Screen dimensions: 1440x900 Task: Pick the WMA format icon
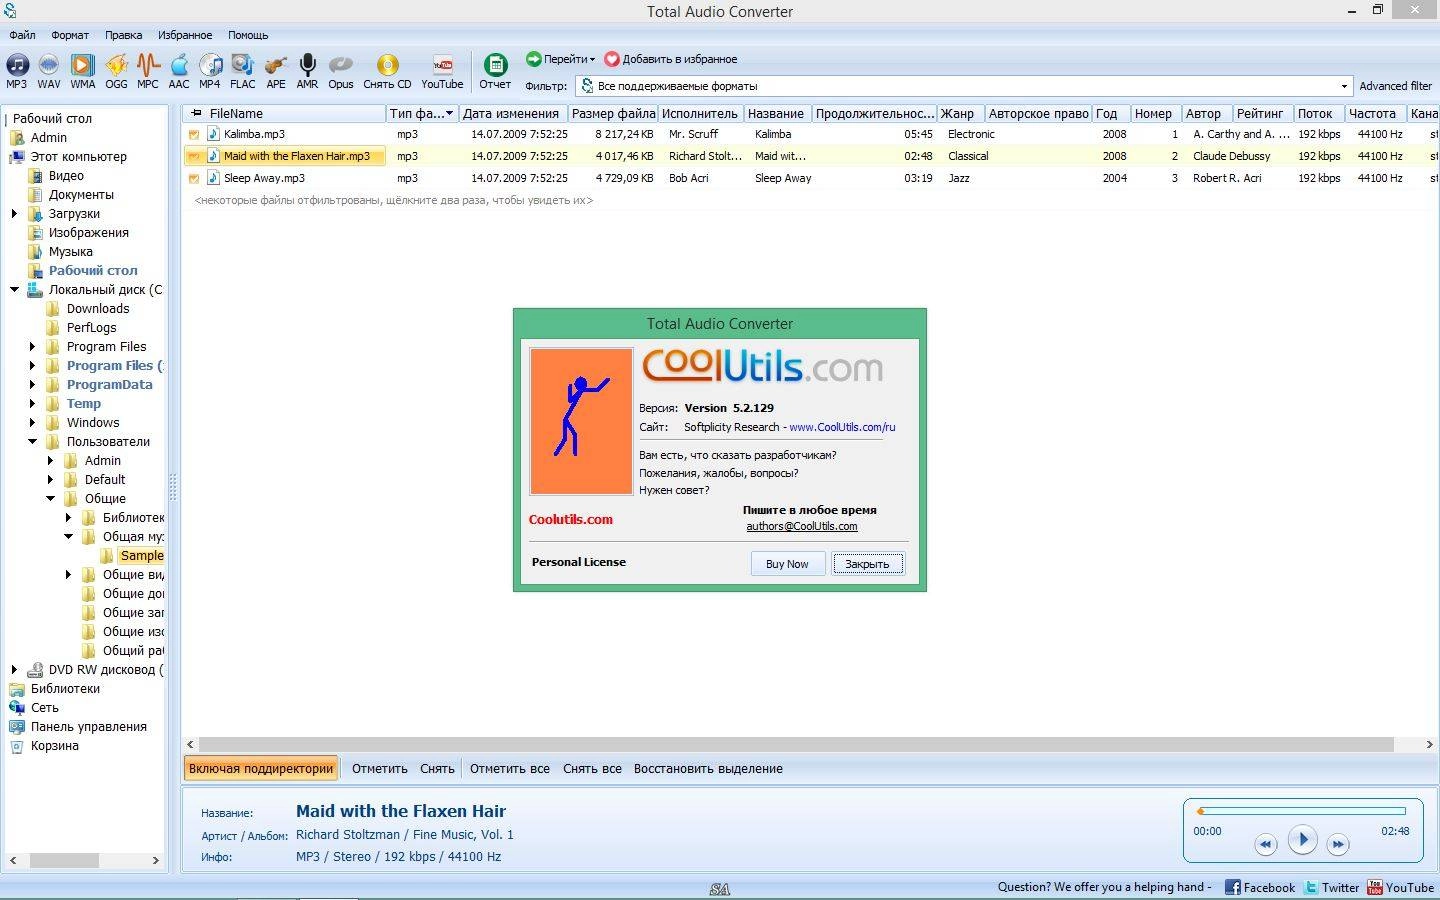83,72
